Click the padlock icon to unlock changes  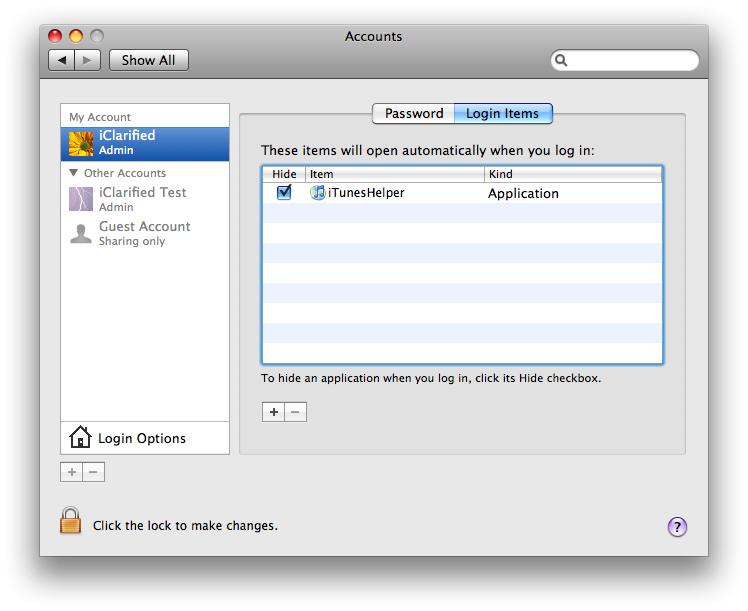pyautogui.click(x=70, y=521)
